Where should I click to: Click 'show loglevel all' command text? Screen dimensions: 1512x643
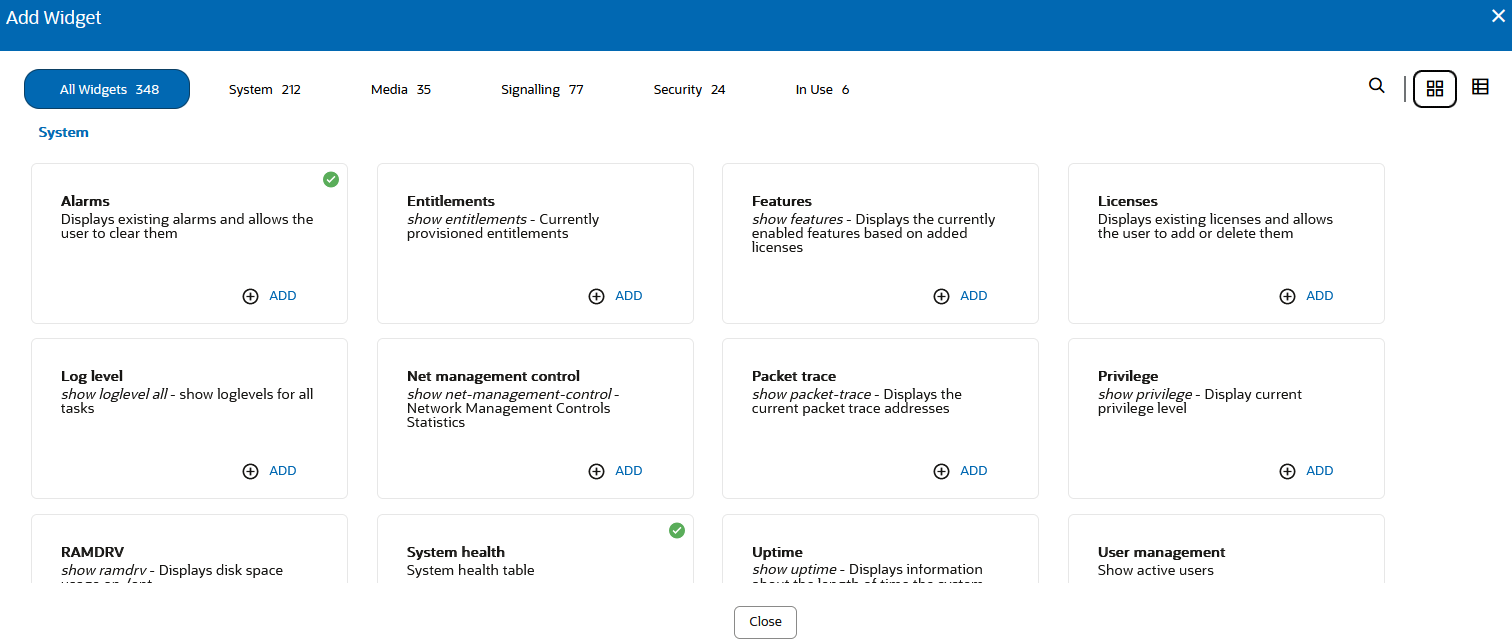114,394
